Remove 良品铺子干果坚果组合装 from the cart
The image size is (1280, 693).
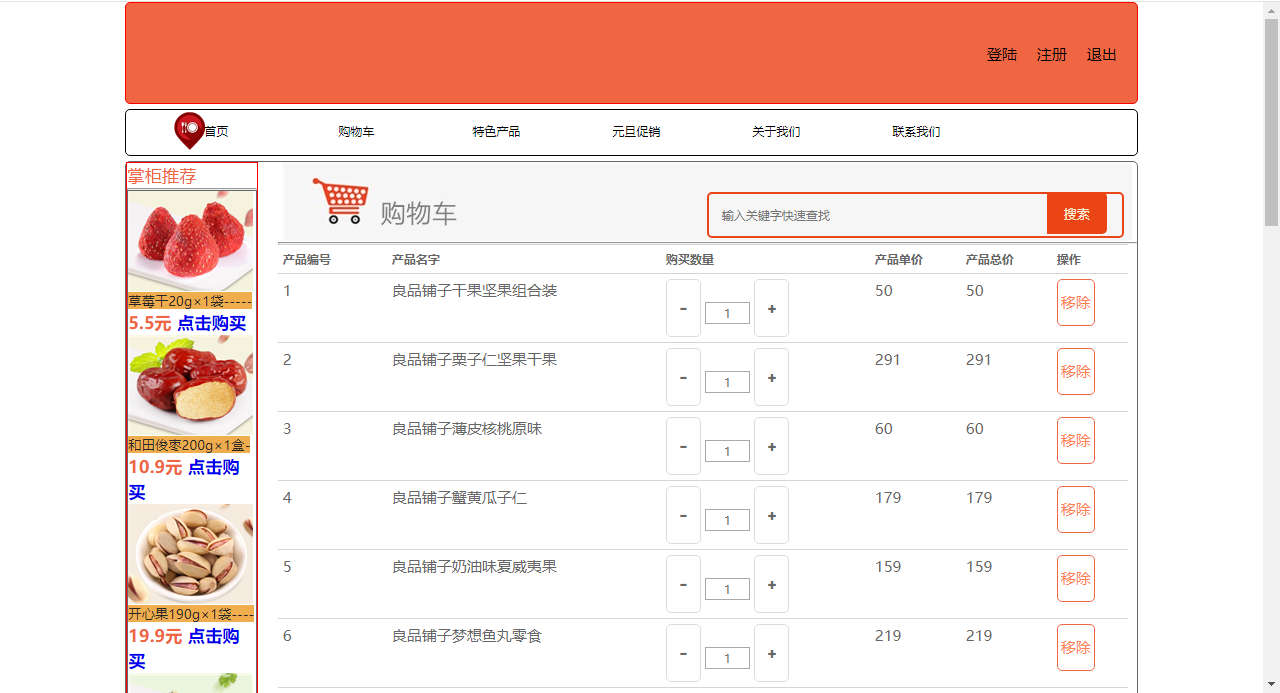[1076, 302]
